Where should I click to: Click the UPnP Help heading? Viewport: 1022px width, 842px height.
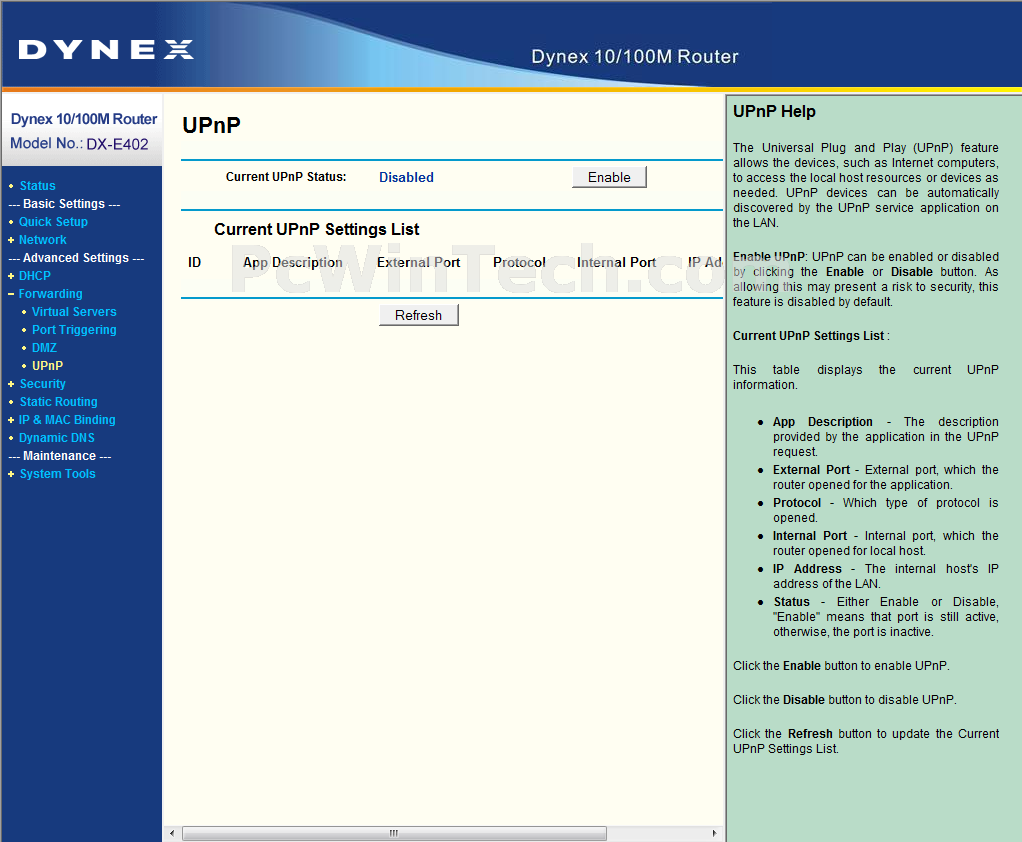click(774, 111)
